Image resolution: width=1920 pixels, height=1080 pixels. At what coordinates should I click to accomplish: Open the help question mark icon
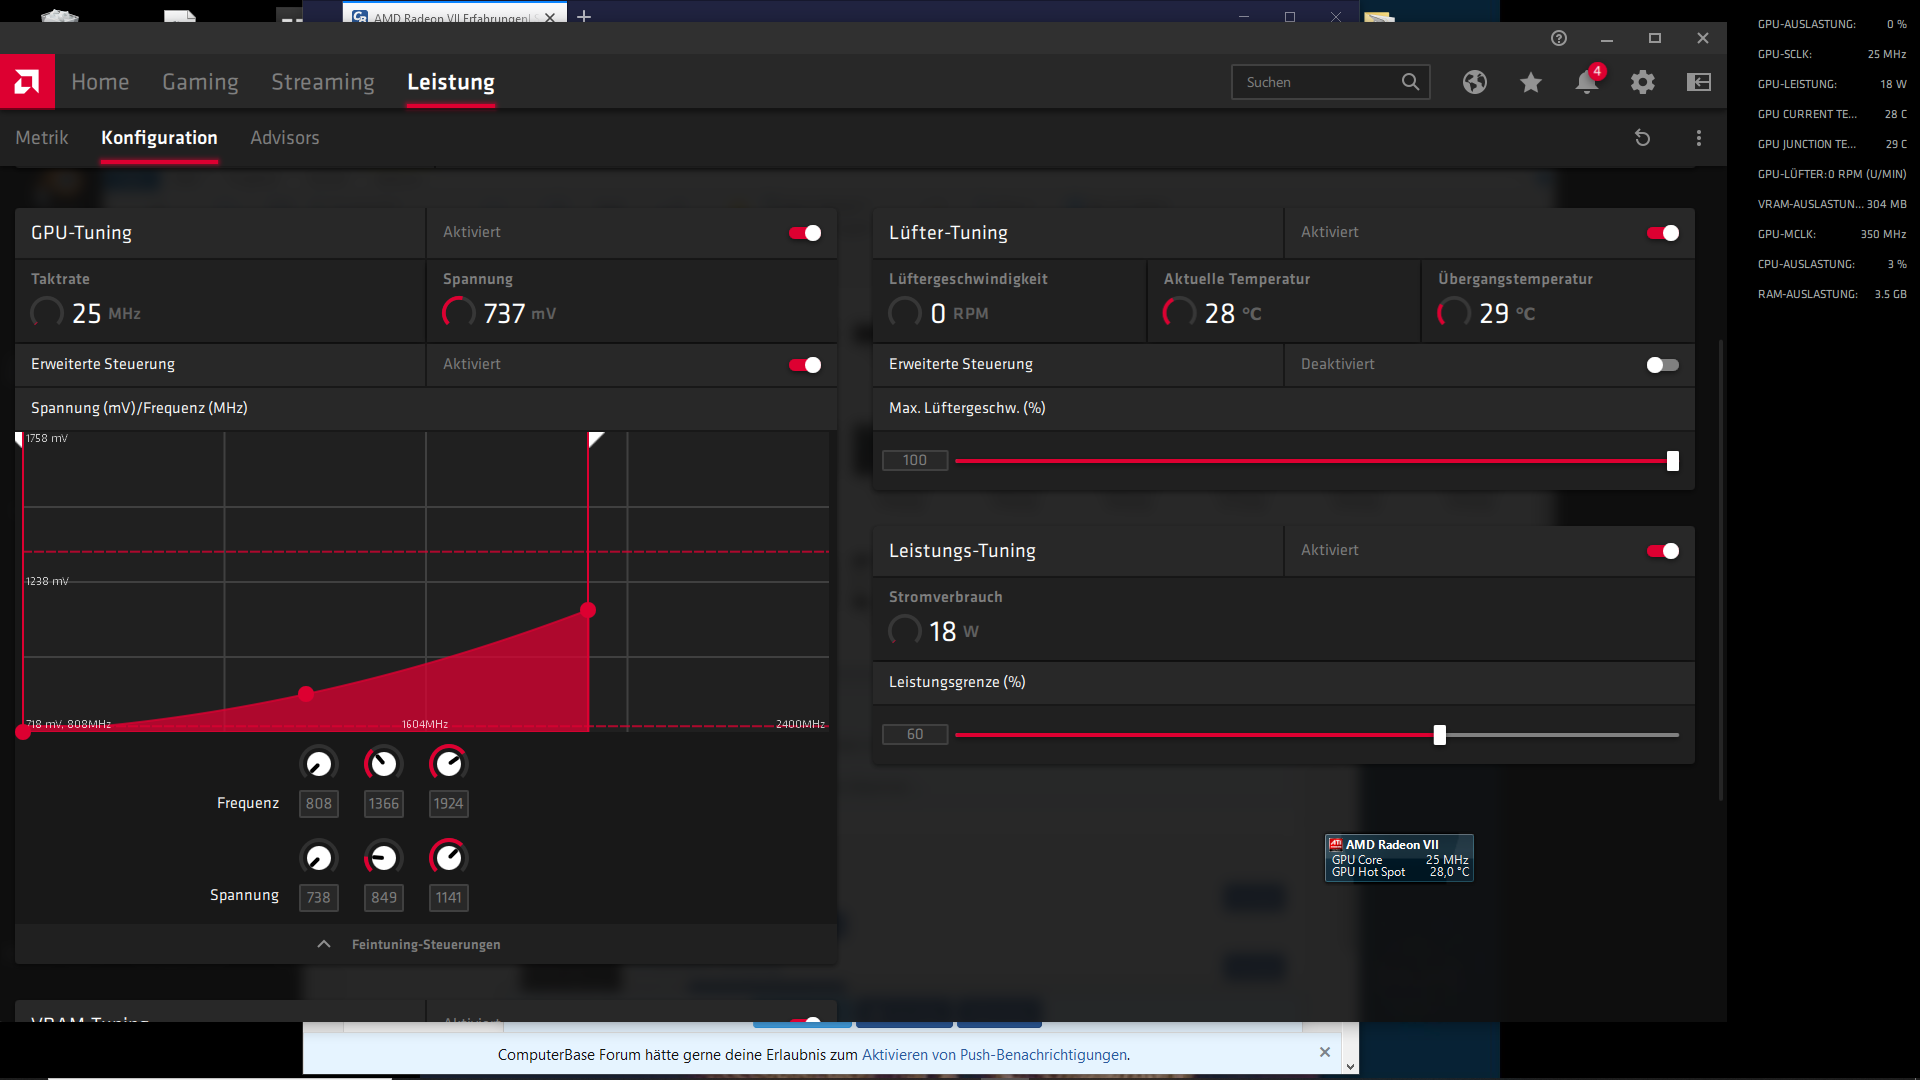click(1558, 38)
